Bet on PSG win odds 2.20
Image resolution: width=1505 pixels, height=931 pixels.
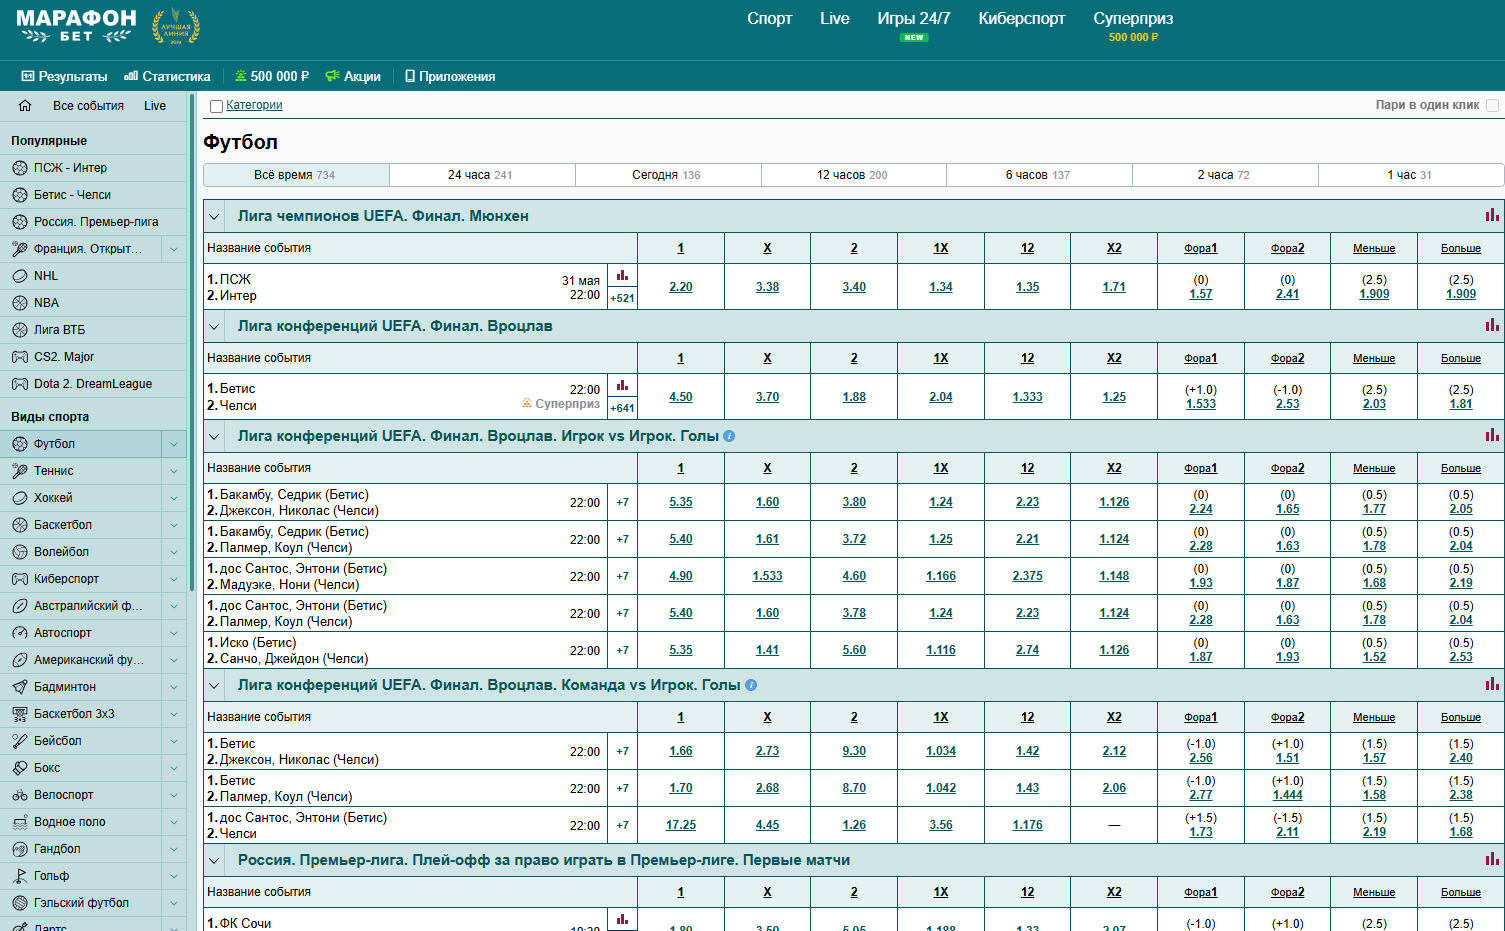pyautogui.click(x=680, y=287)
